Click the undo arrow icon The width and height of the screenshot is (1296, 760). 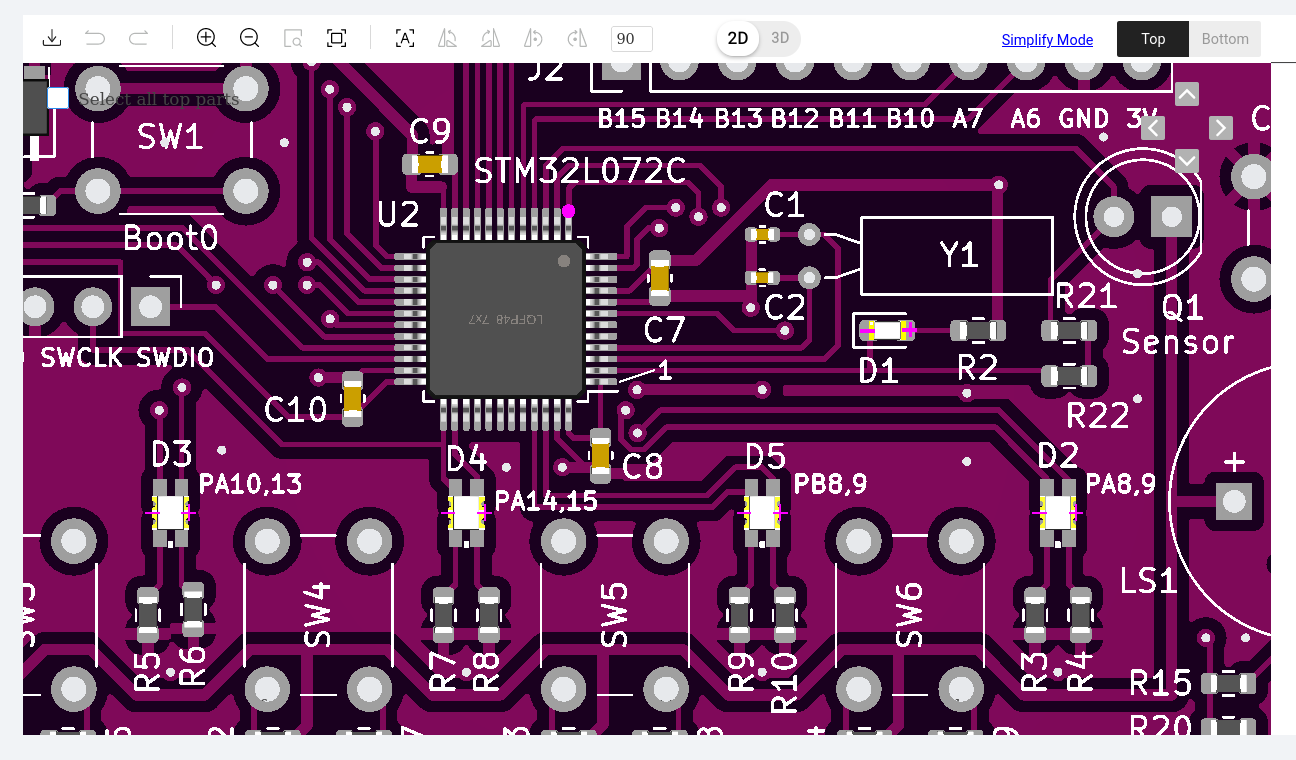95,39
